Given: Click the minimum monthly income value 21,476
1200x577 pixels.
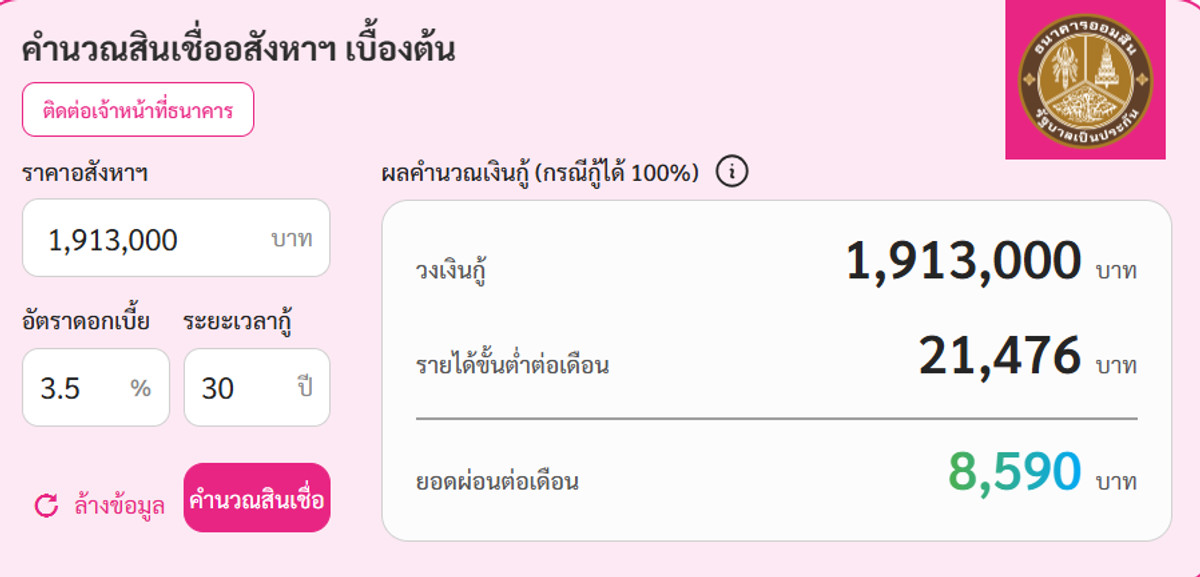Looking at the screenshot, I should 999,355.
